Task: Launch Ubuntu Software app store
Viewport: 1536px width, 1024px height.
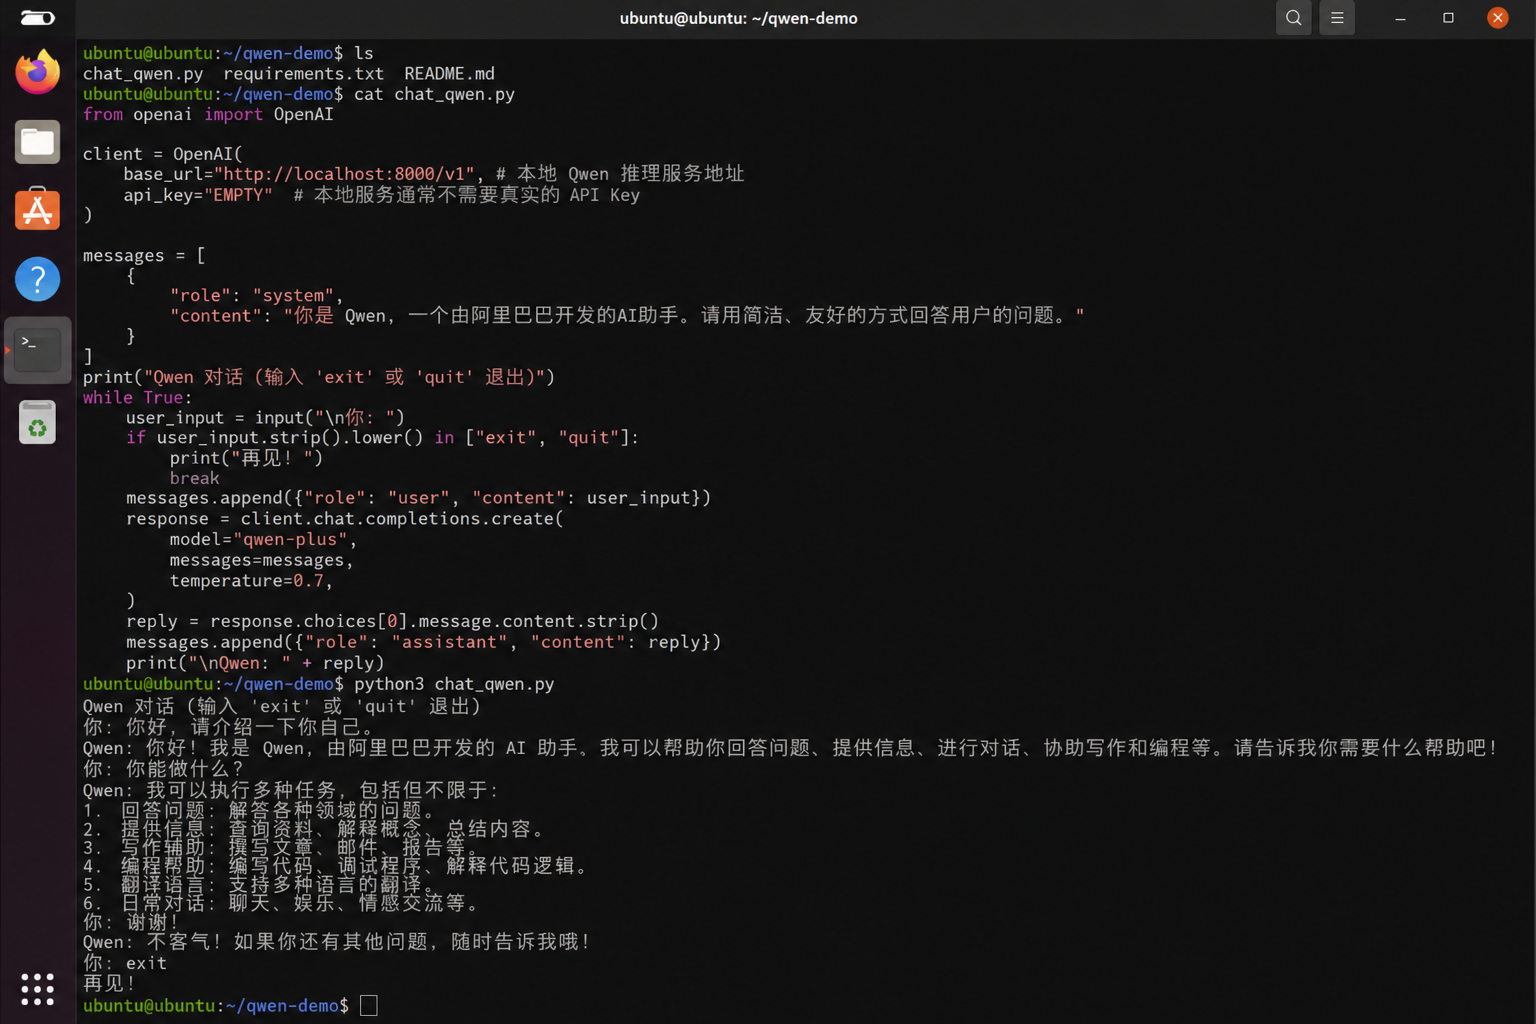Action: coord(38,210)
